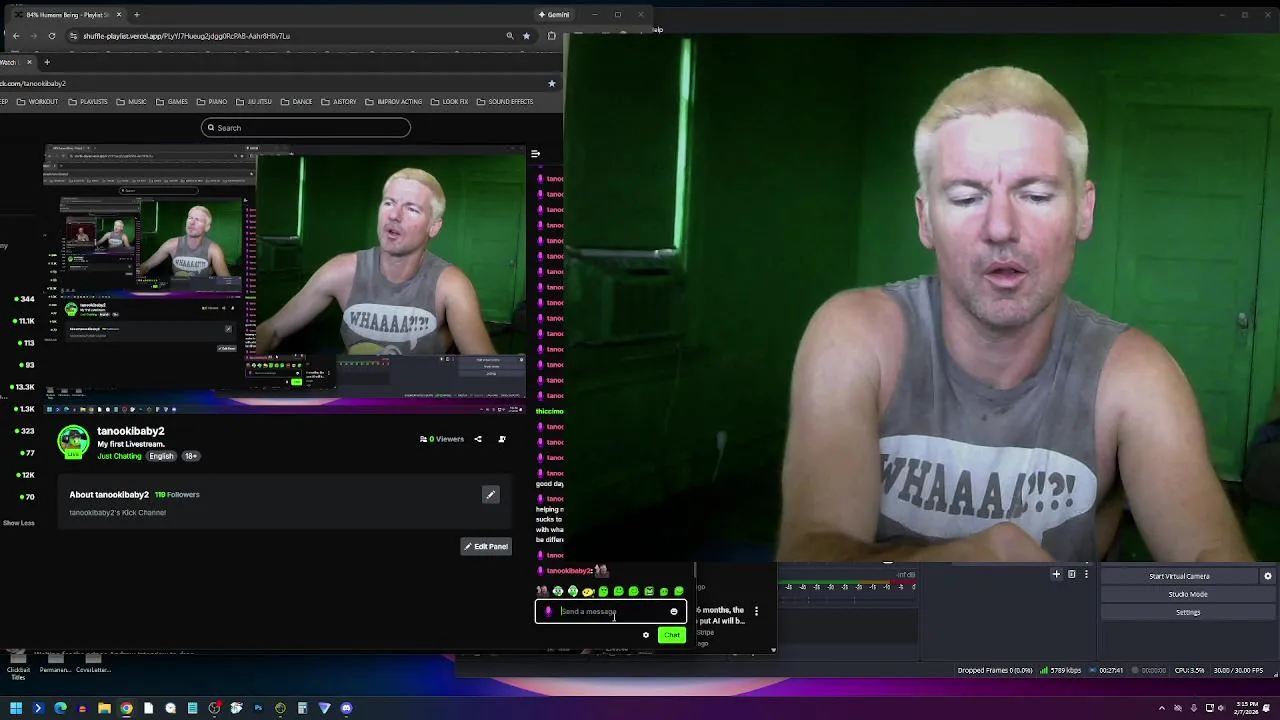The height and width of the screenshot is (720, 1280).
Task: Add a dock item with the OBS plus icon
Action: [x=1056, y=574]
